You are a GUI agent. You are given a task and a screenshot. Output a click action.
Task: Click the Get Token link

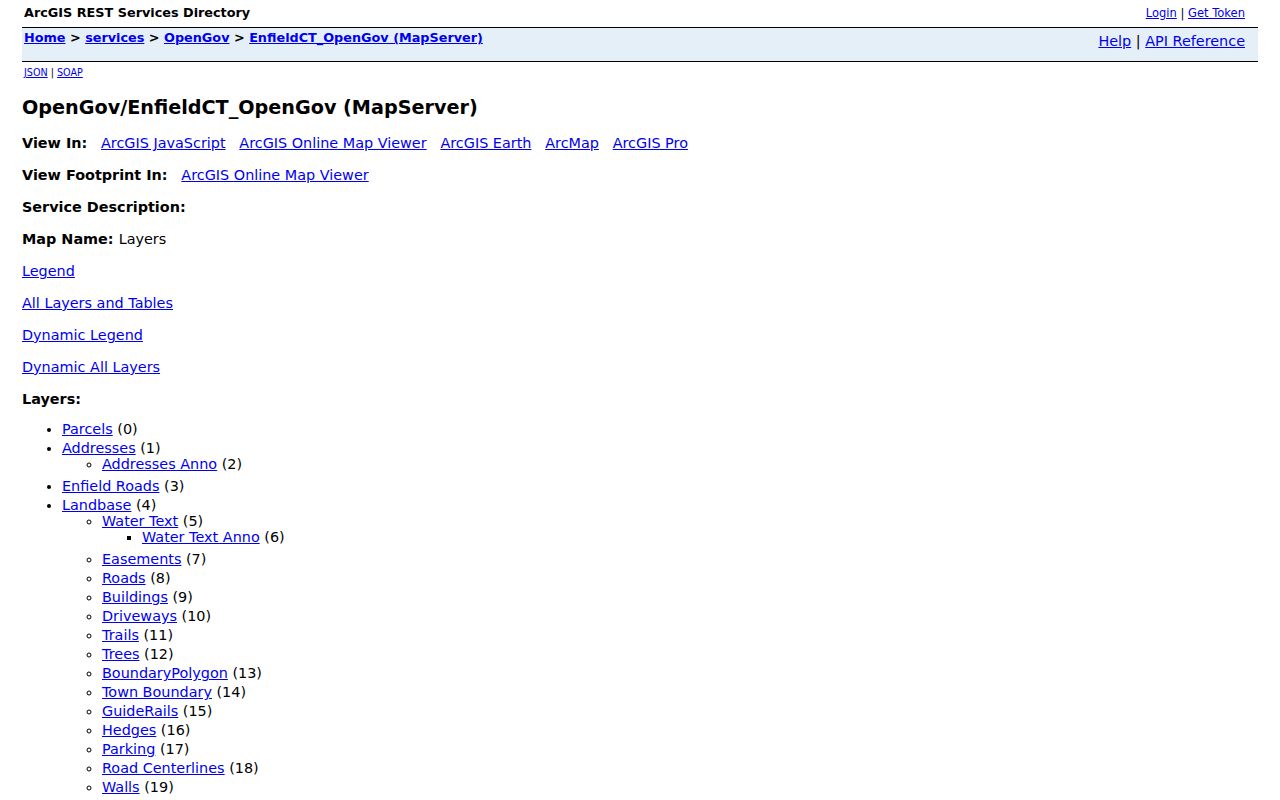pyautogui.click(x=1216, y=13)
